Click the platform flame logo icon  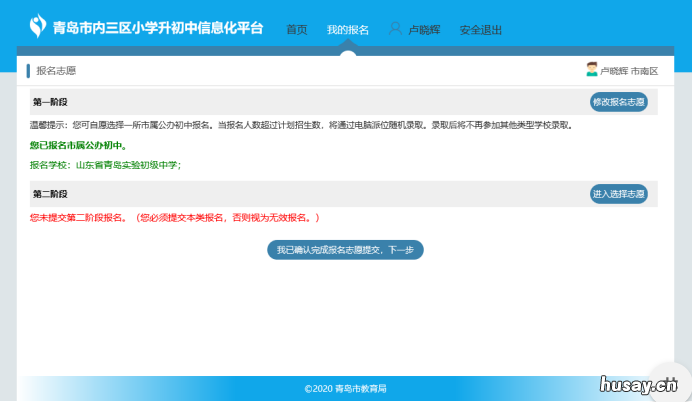point(38,26)
